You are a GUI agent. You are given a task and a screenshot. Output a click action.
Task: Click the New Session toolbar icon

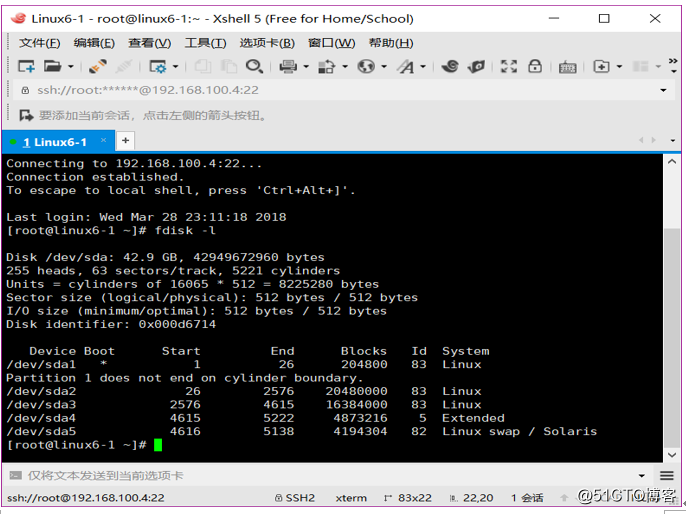pos(26,66)
